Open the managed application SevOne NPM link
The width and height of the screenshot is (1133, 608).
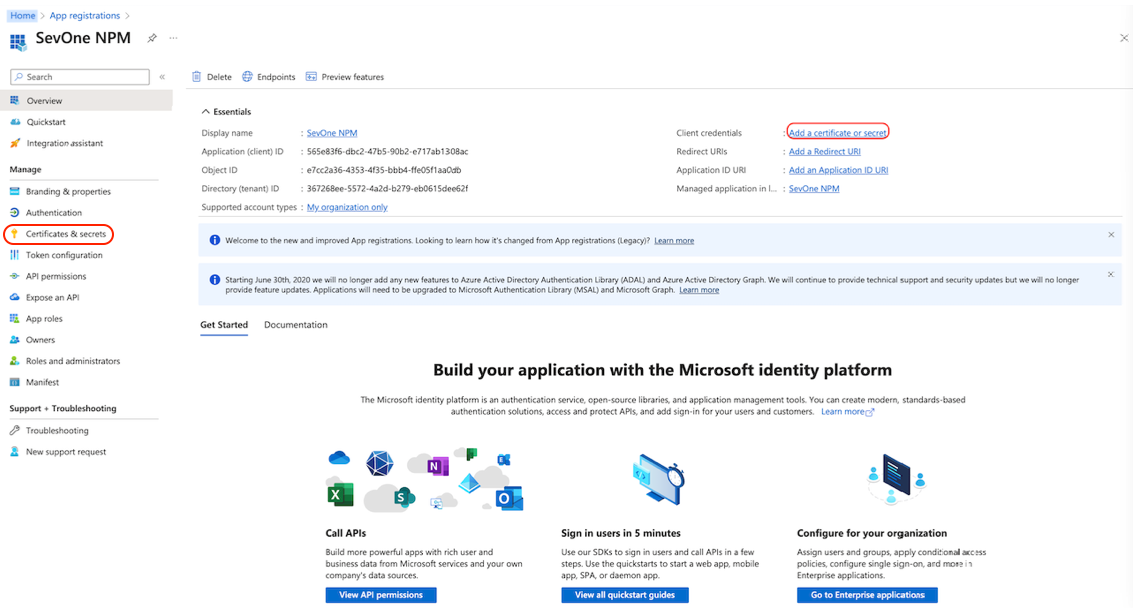[814, 189]
